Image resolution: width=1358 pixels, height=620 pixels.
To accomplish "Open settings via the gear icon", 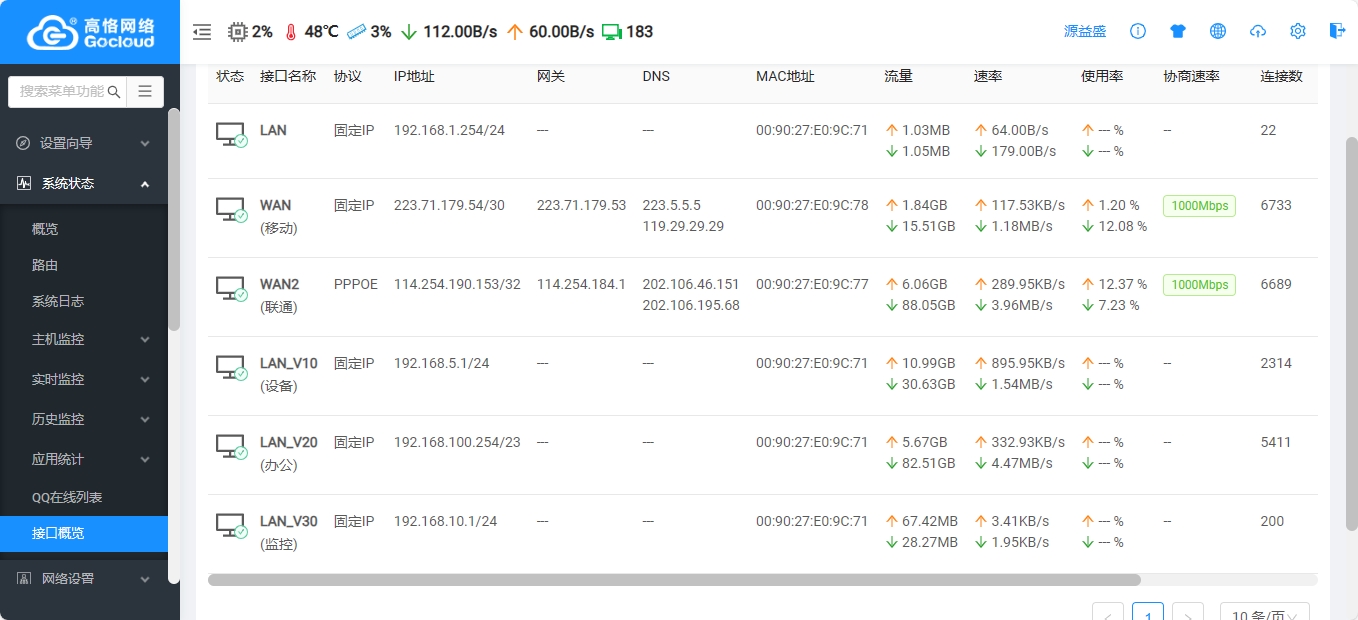I will (1298, 31).
